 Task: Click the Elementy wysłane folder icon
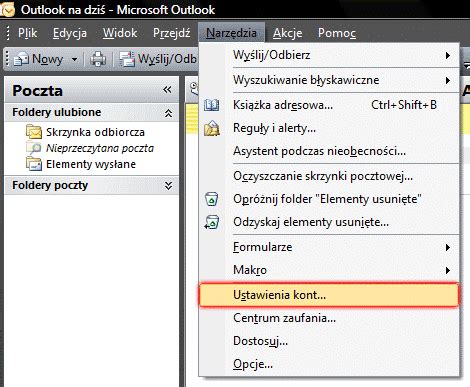(34, 164)
